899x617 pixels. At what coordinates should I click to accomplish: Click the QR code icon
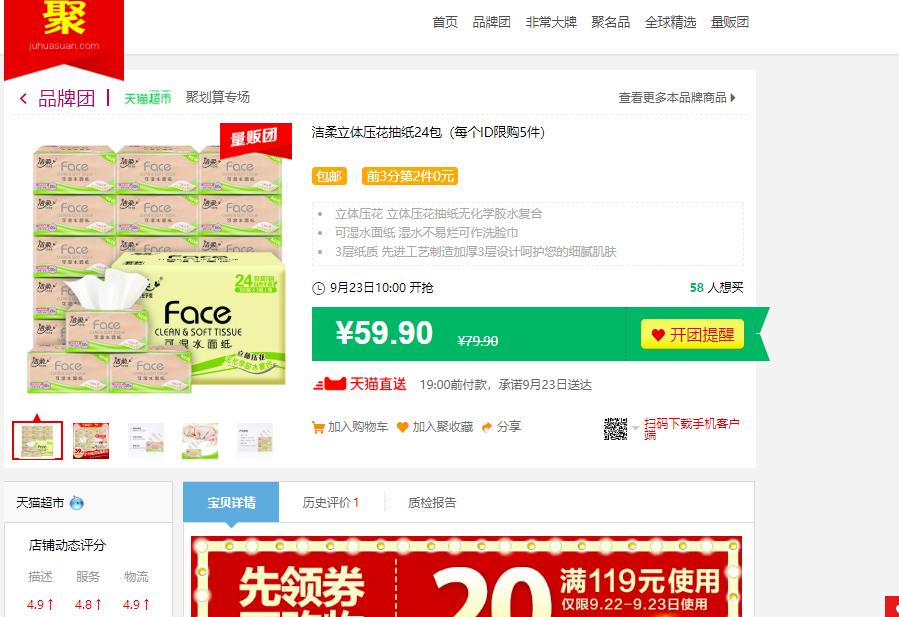click(615, 429)
